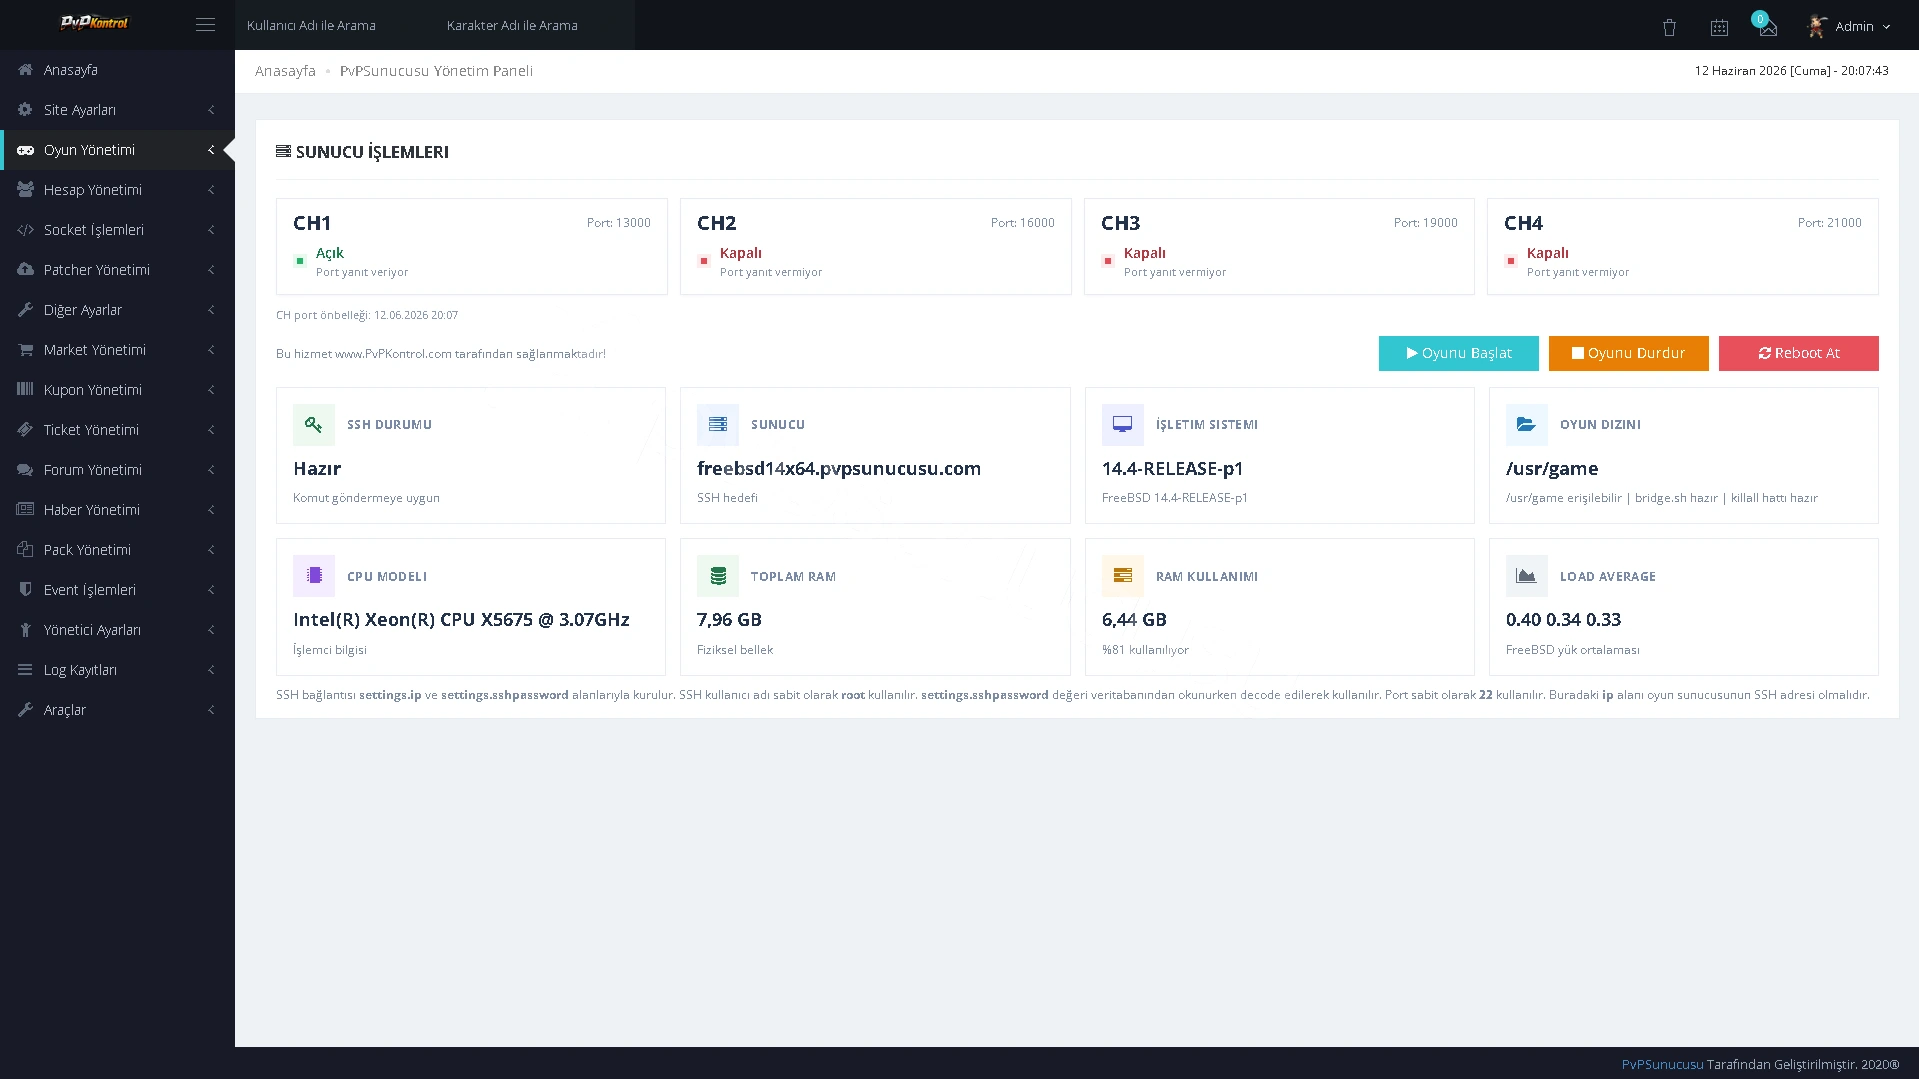Viewport: 1919px width, 1079px height.
Task: Expand the Log Kayıtları sidebar section
Action: pyautogui.click(x=117, y=670)
